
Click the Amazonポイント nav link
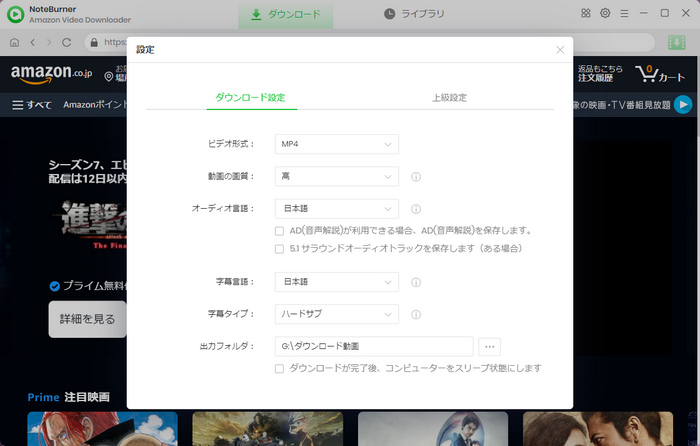point(95,105)
